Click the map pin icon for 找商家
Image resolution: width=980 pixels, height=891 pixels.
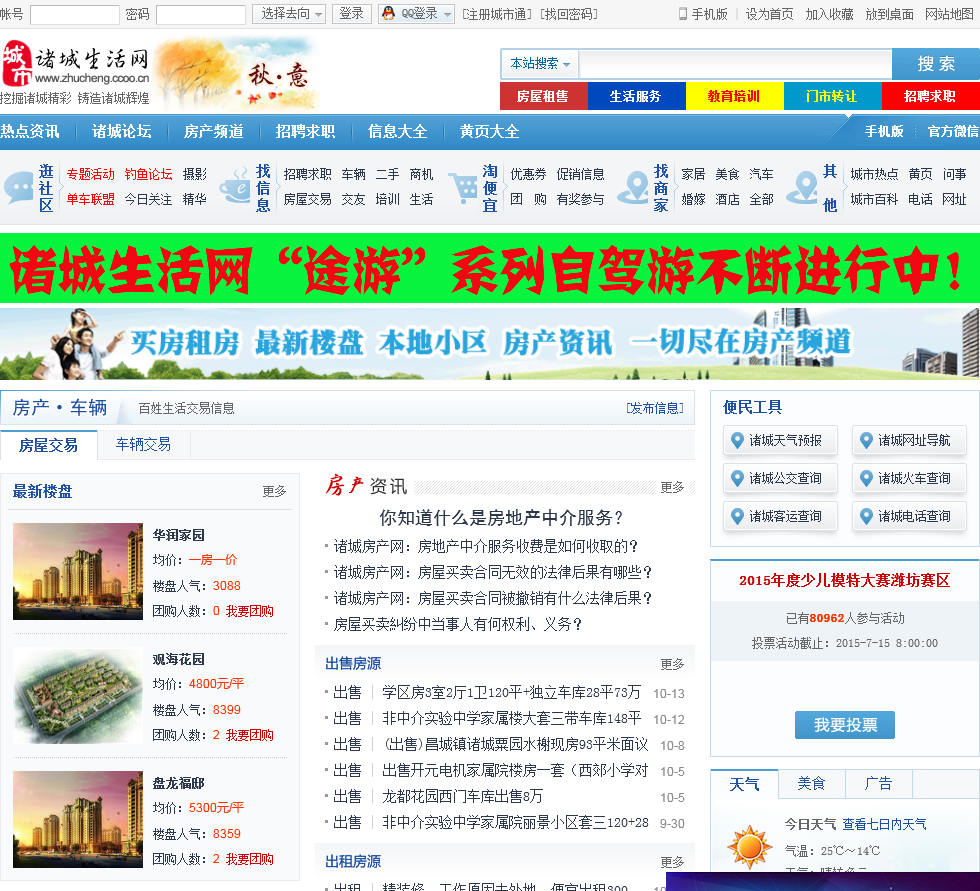click(x=634, y=187)
